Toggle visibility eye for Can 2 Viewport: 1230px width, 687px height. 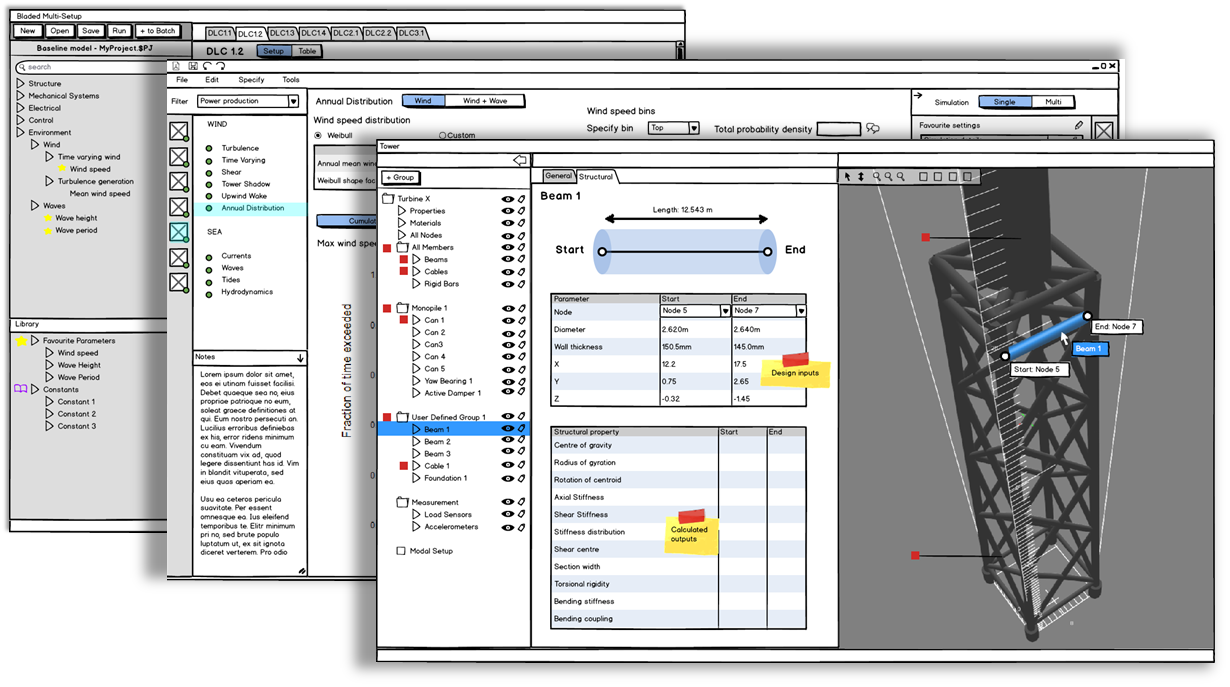(508, 332)
